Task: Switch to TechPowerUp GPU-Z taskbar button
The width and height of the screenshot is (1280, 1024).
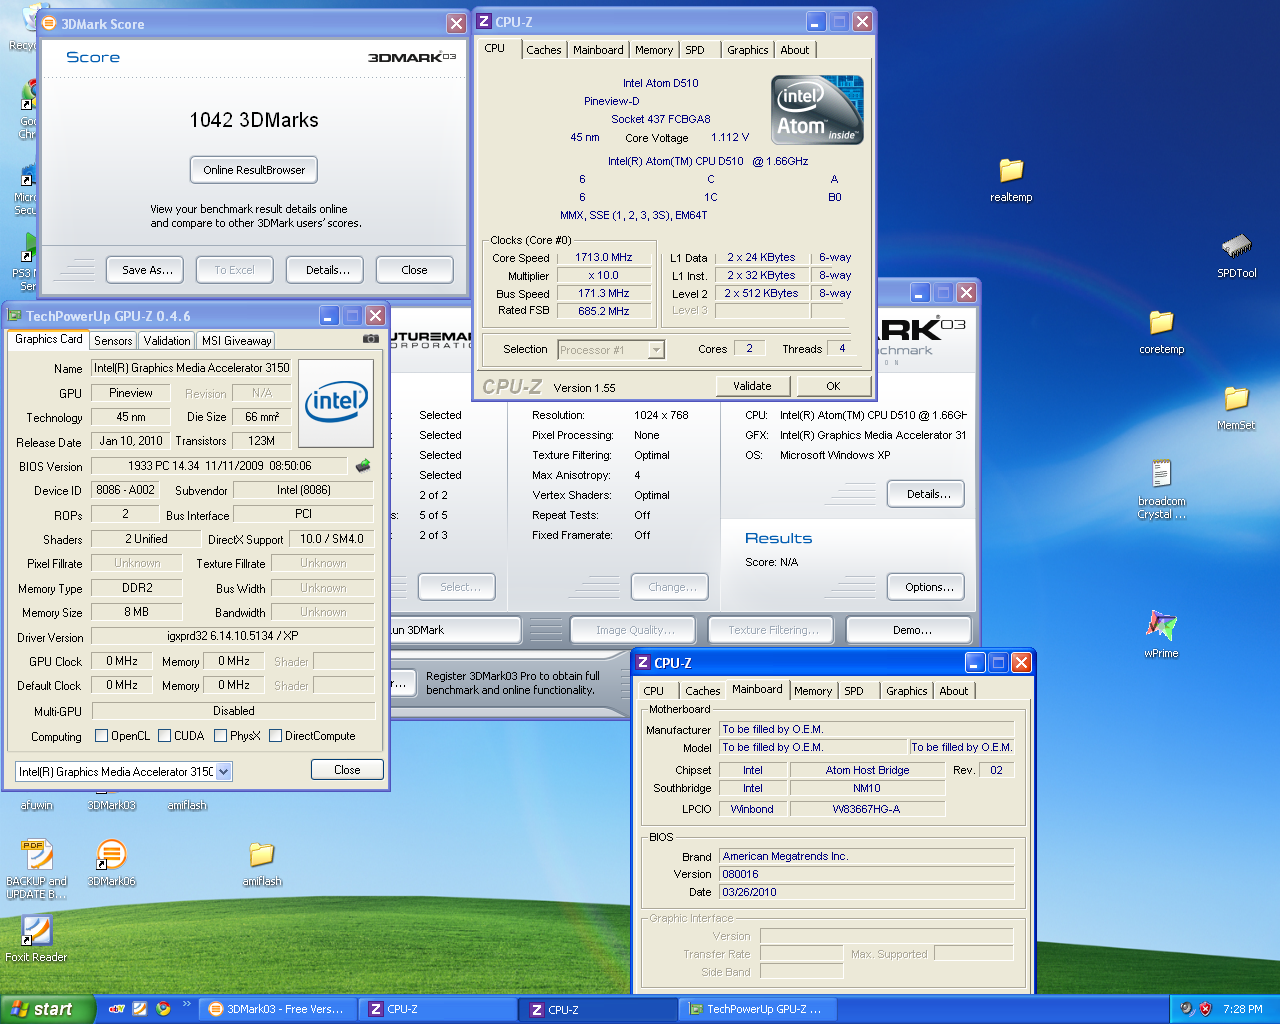Action: coord(756,1009)
